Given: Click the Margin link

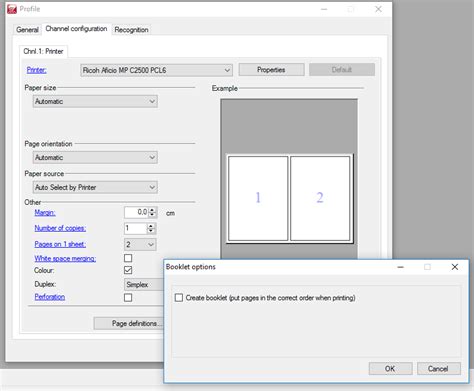Looking at the screenshot, I should (45, 213).
